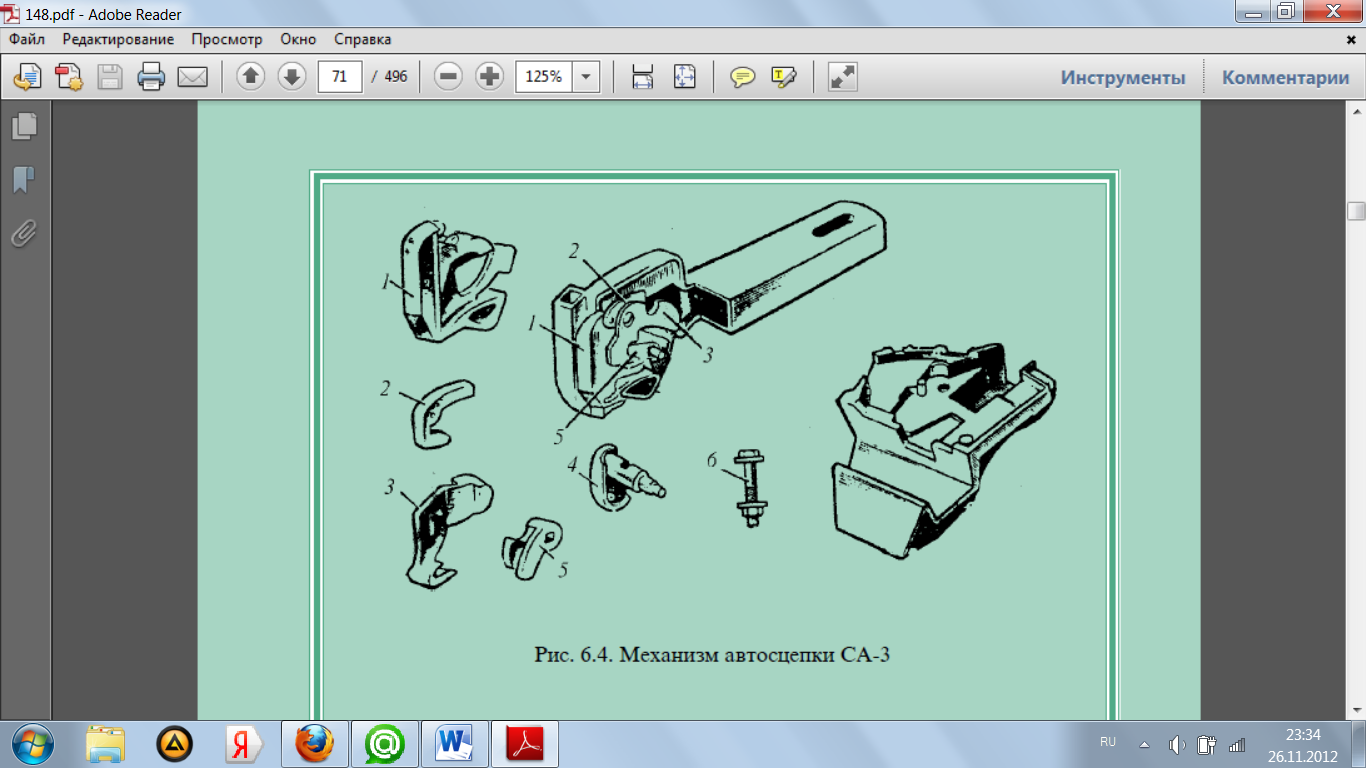Viewport: 1366px width, 768px height.
Task: Open the Справка menu
Action: point(362,40)
